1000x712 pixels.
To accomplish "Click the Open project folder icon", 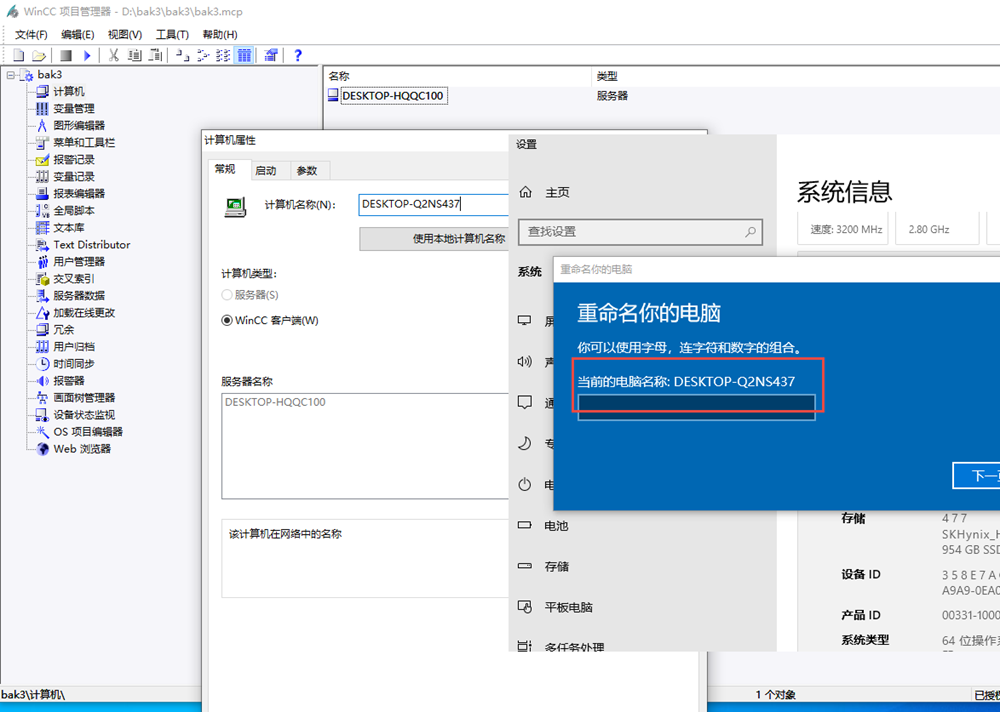I will [39, 55].
